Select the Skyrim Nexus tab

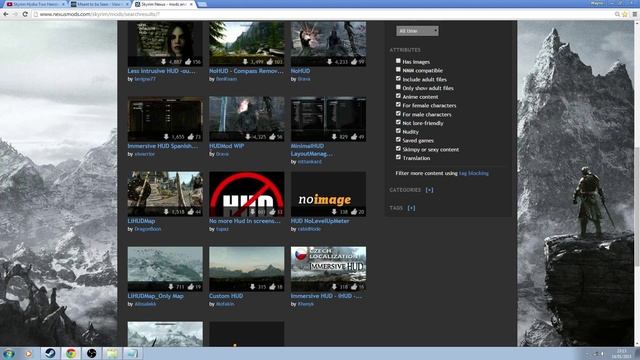(x=163, y=4)
